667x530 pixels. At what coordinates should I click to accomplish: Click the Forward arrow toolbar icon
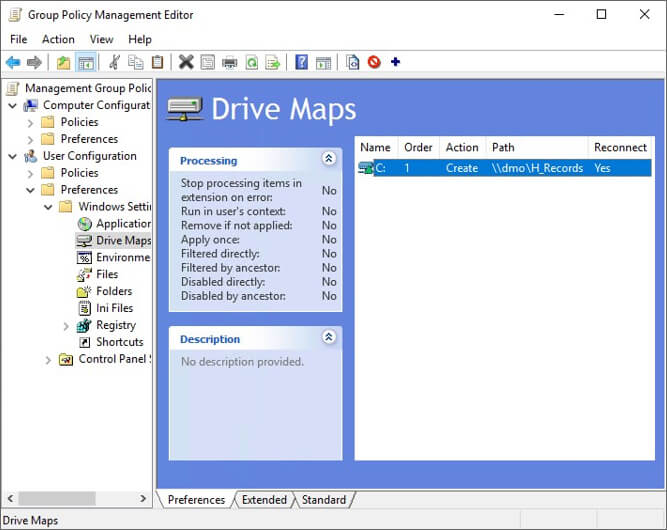pos(34,63)
